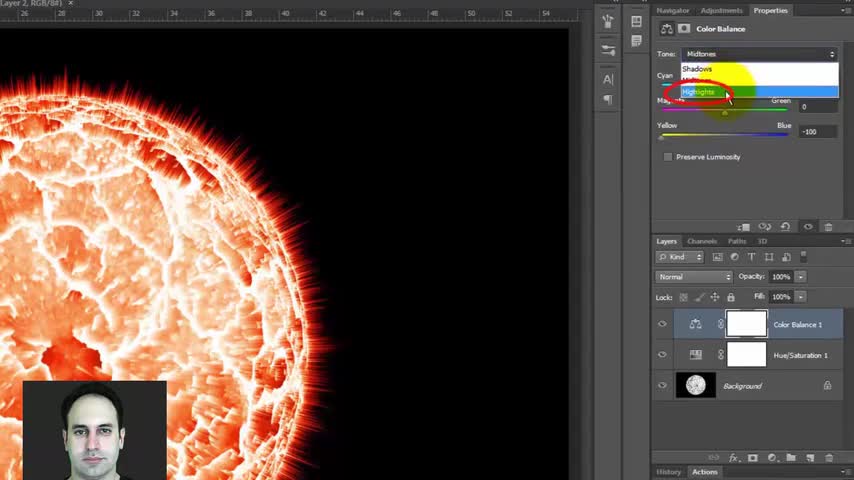Select the Background layer thumbnail

tap(696, 386)
